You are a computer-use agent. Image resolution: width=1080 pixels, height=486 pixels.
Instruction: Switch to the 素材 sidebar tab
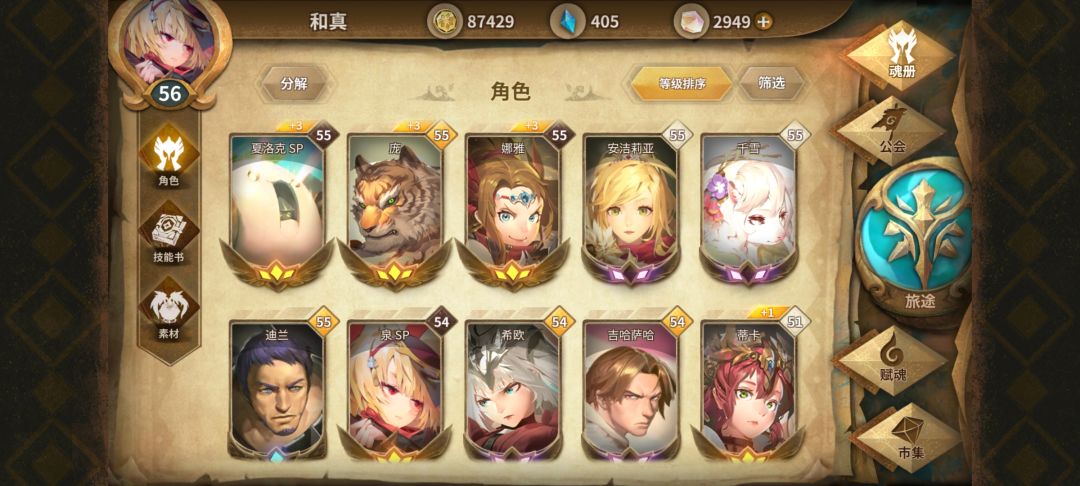[168, 311]
